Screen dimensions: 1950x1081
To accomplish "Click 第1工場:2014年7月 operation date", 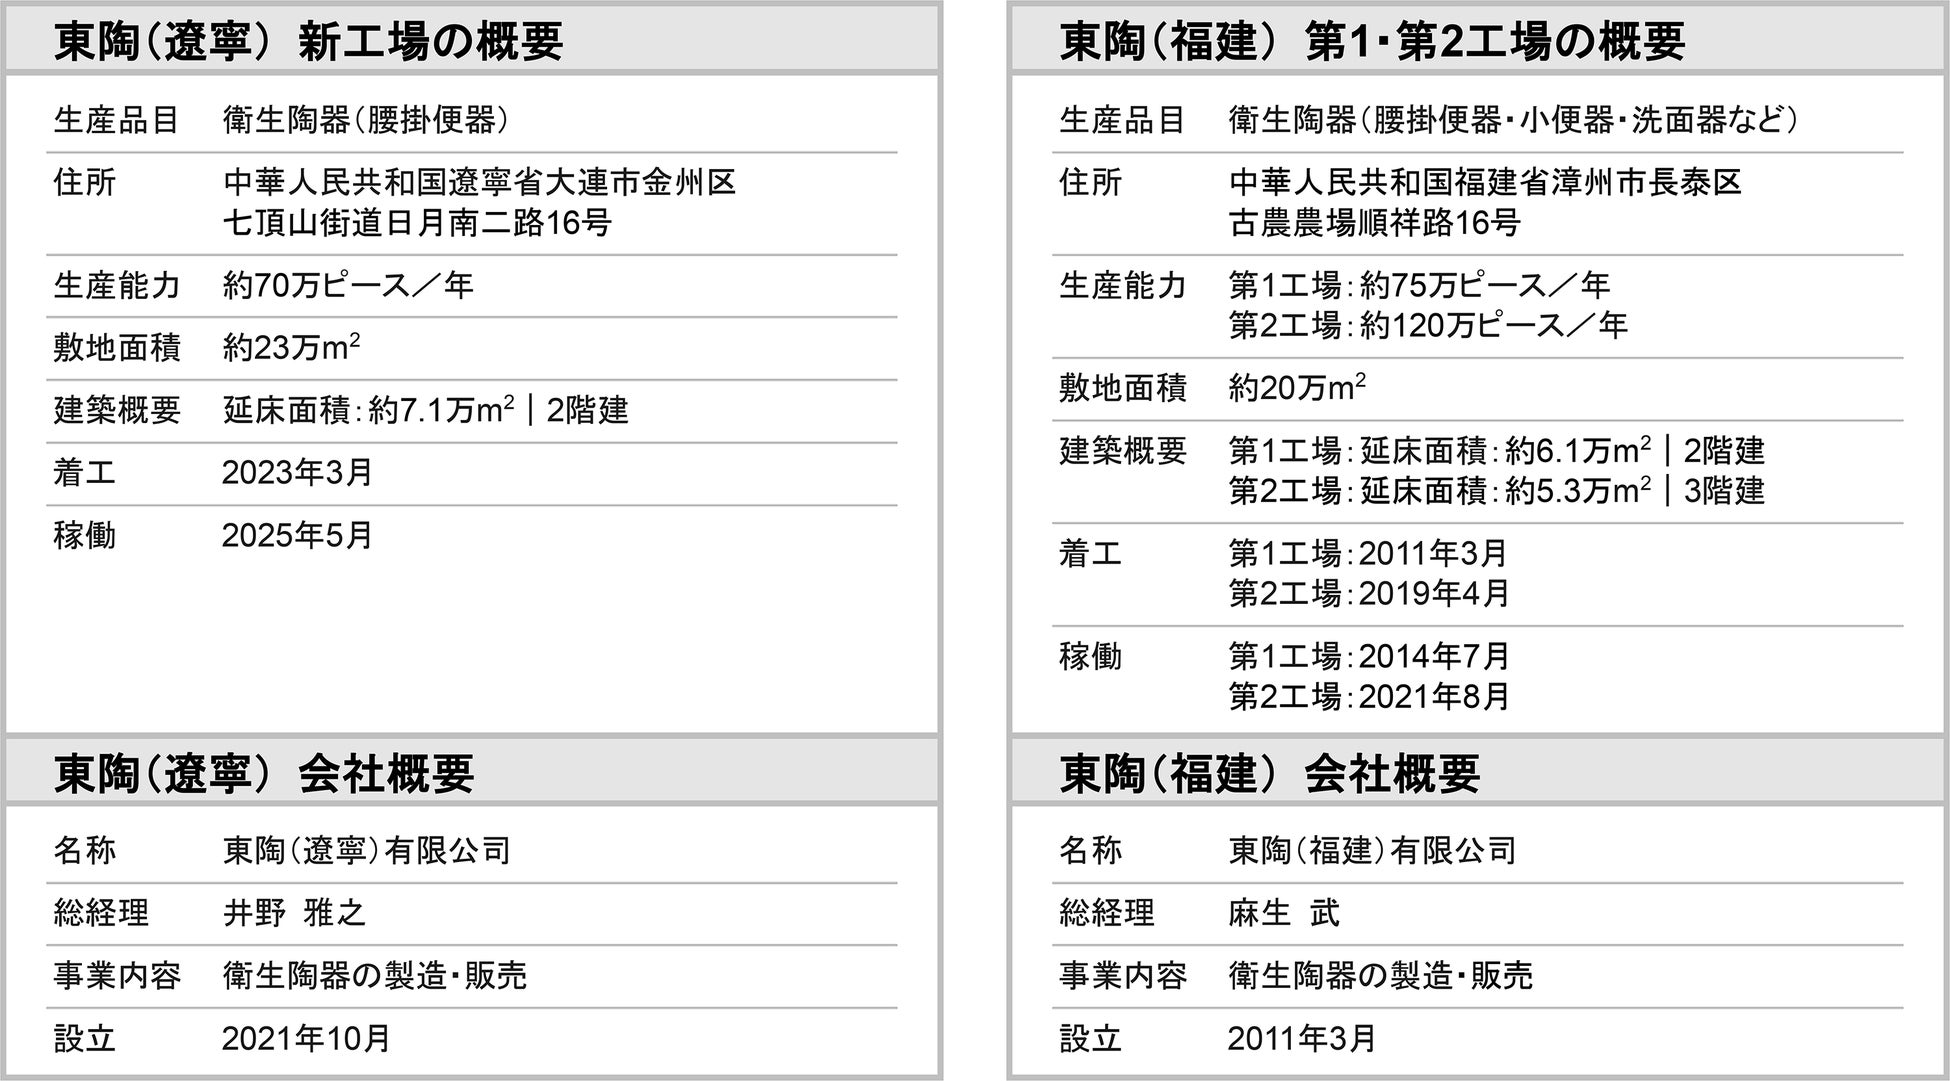I will pos(1368,657).
